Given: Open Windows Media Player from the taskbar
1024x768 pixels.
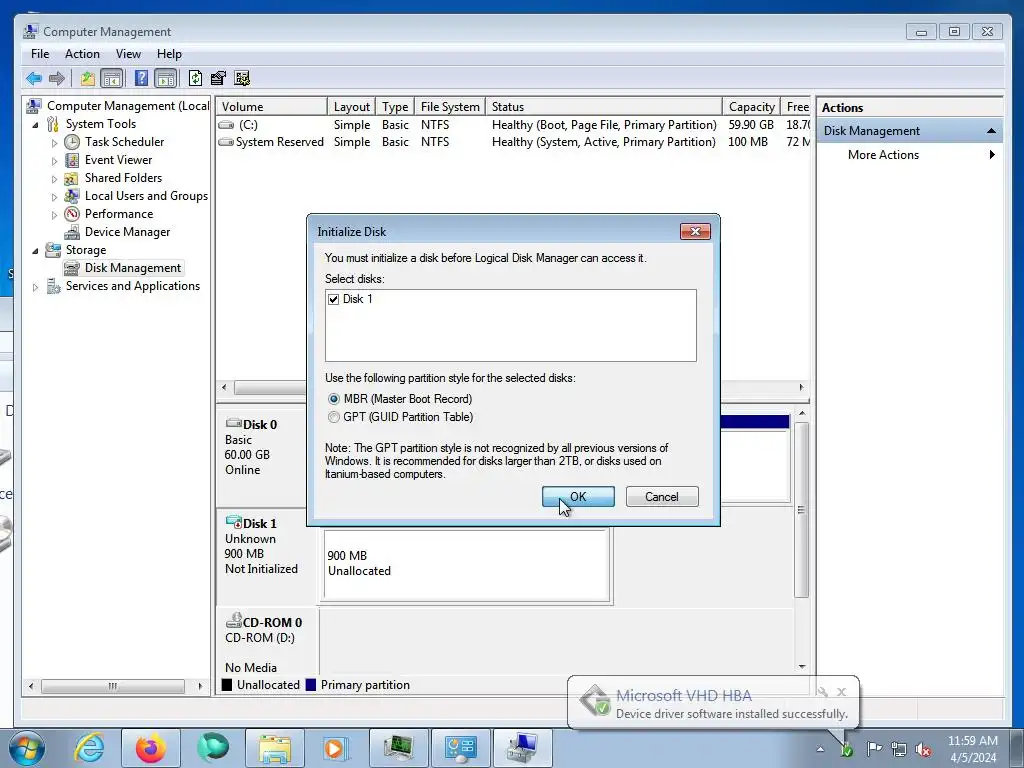Looking at the screenshot, I should pos(336,748).
